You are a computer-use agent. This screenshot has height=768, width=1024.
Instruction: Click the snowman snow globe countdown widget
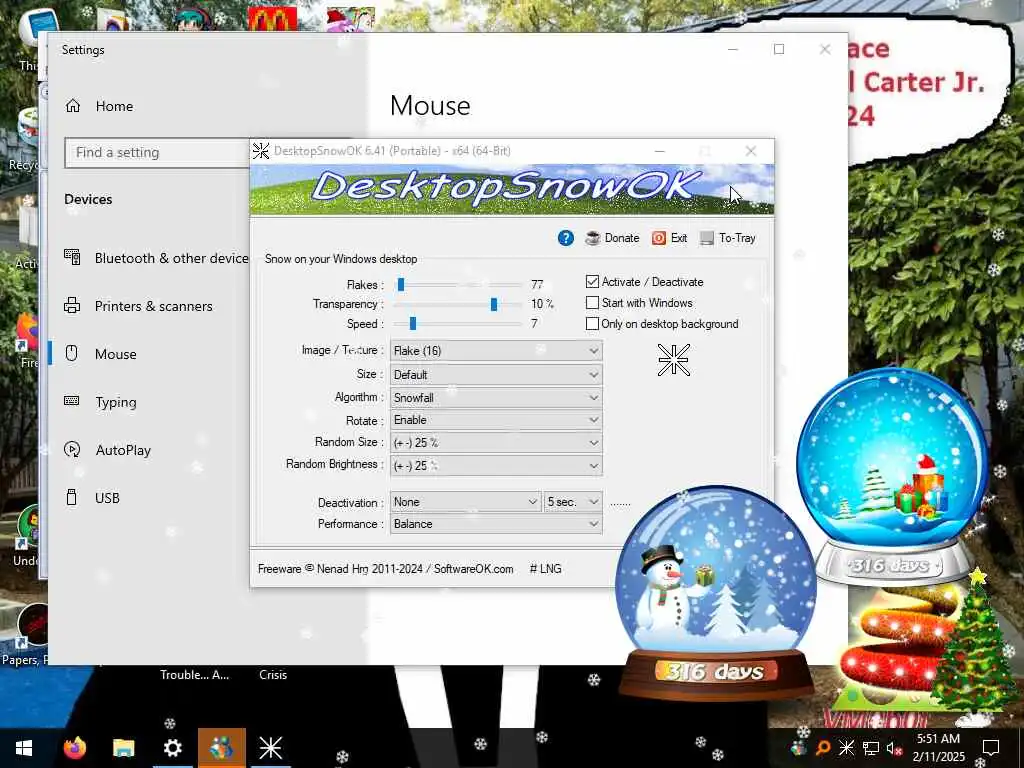click(x=716, y=593)
